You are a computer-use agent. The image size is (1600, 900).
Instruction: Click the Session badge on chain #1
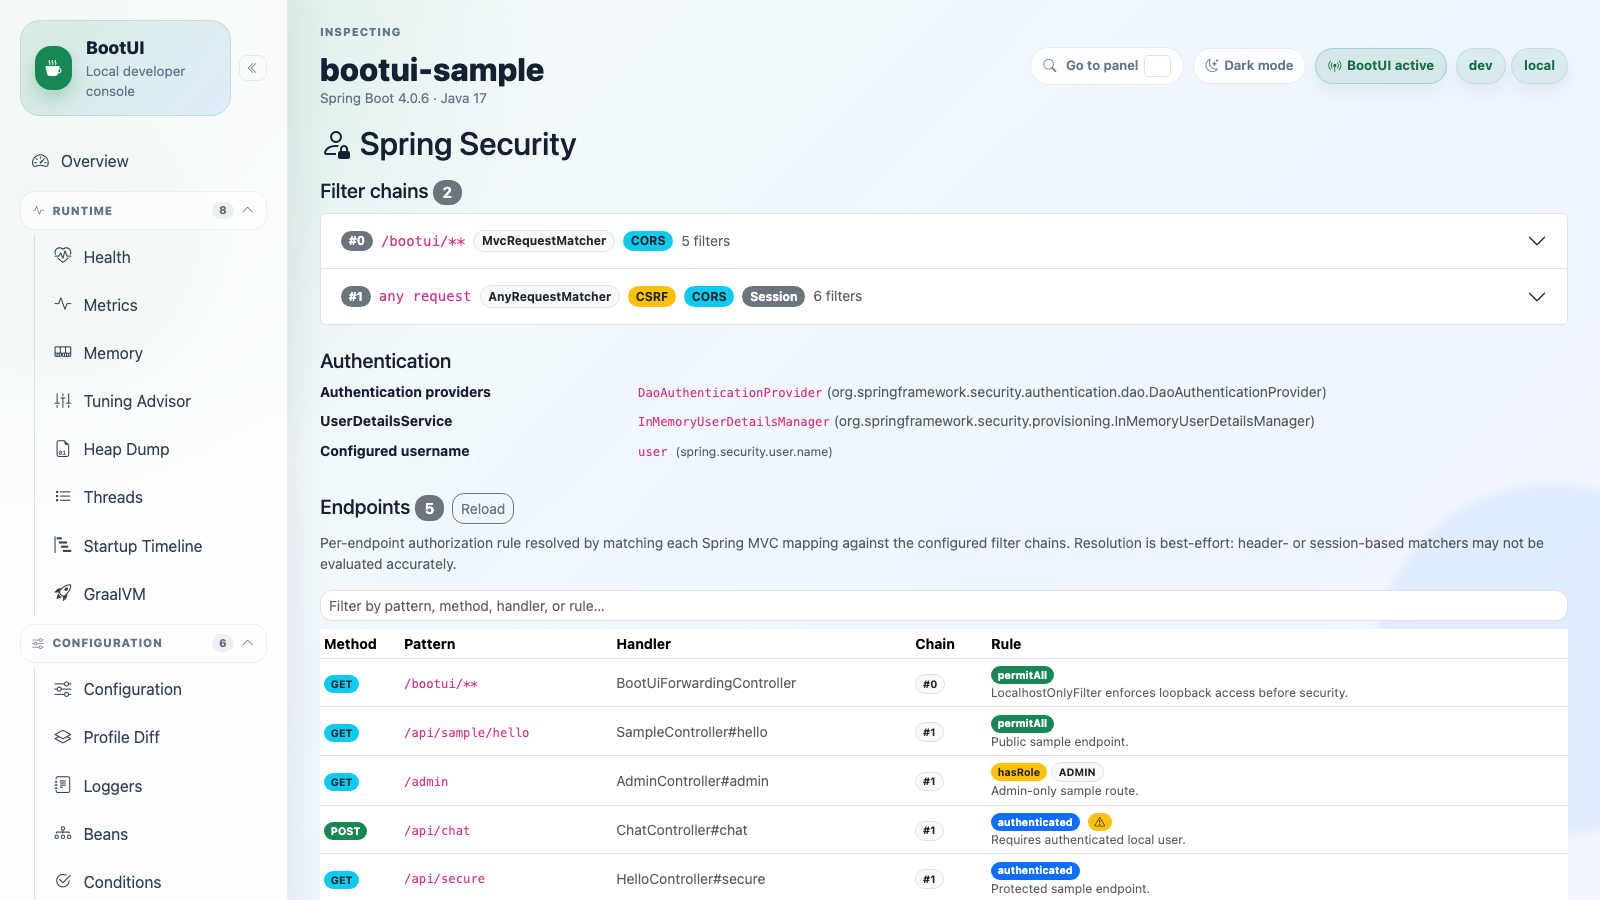(773, 297)
